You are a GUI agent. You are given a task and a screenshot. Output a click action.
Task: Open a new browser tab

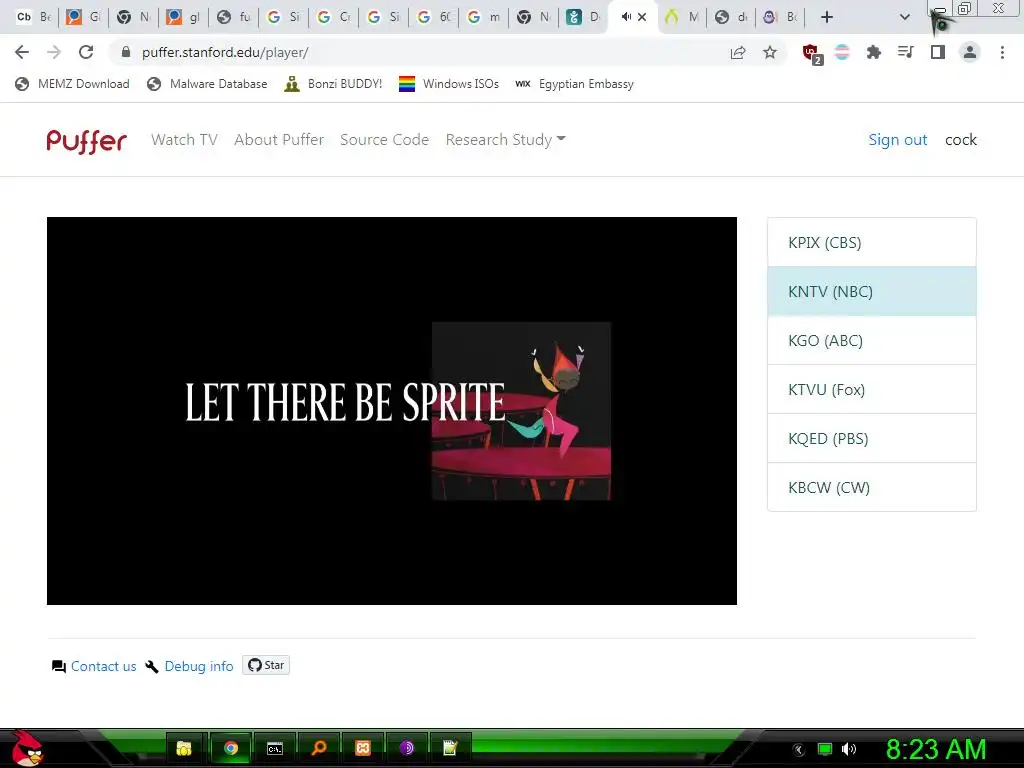[x=827, y=17]
